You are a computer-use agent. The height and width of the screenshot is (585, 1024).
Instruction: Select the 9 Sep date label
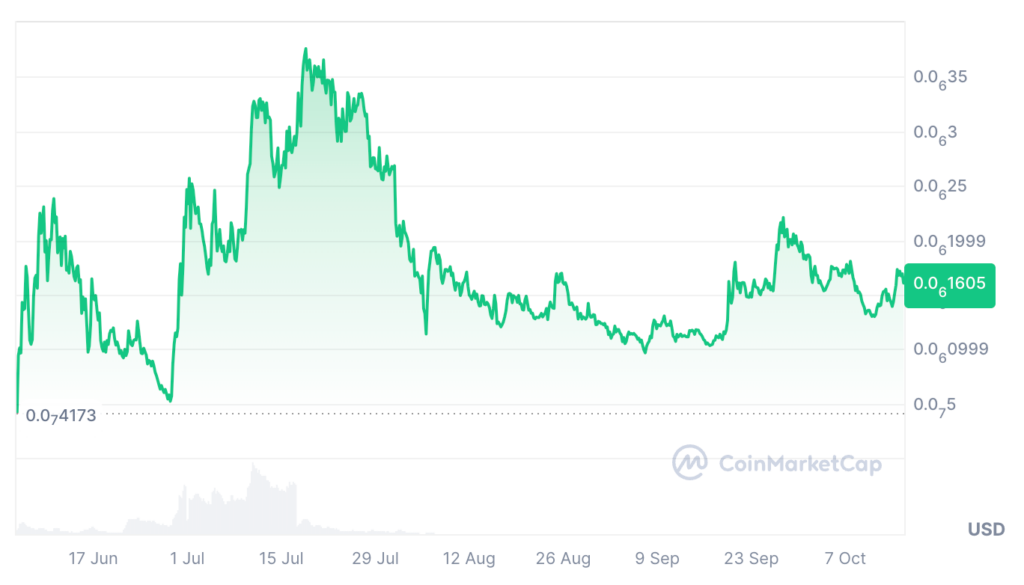tap(657, 558)
